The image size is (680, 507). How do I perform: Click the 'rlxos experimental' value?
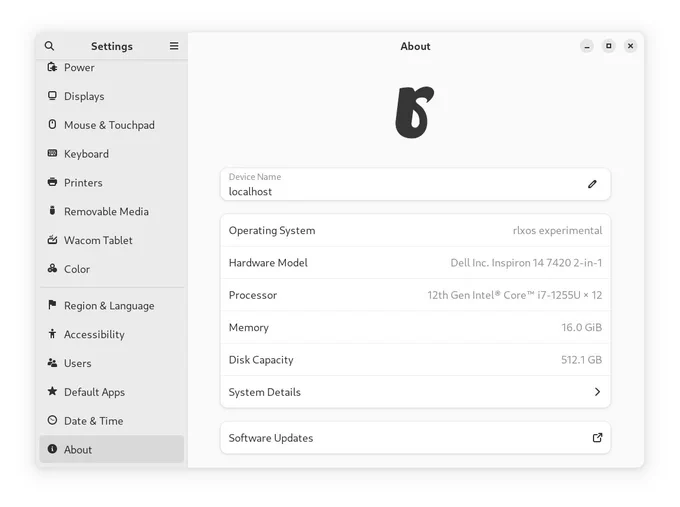557,230
